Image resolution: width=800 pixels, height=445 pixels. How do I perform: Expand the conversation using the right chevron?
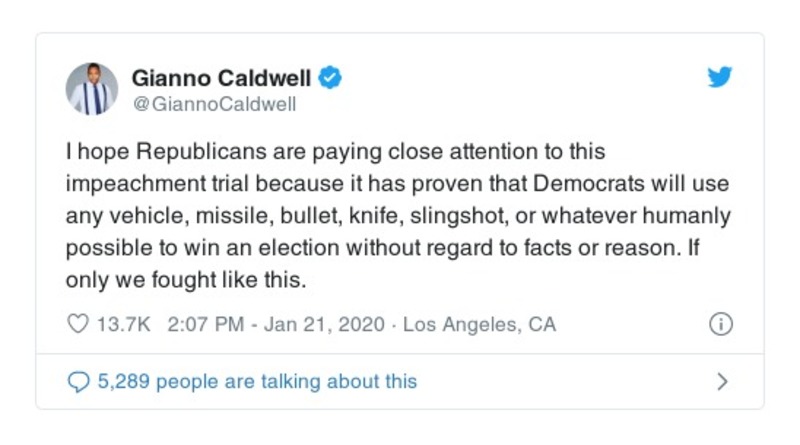coord(722,381)
